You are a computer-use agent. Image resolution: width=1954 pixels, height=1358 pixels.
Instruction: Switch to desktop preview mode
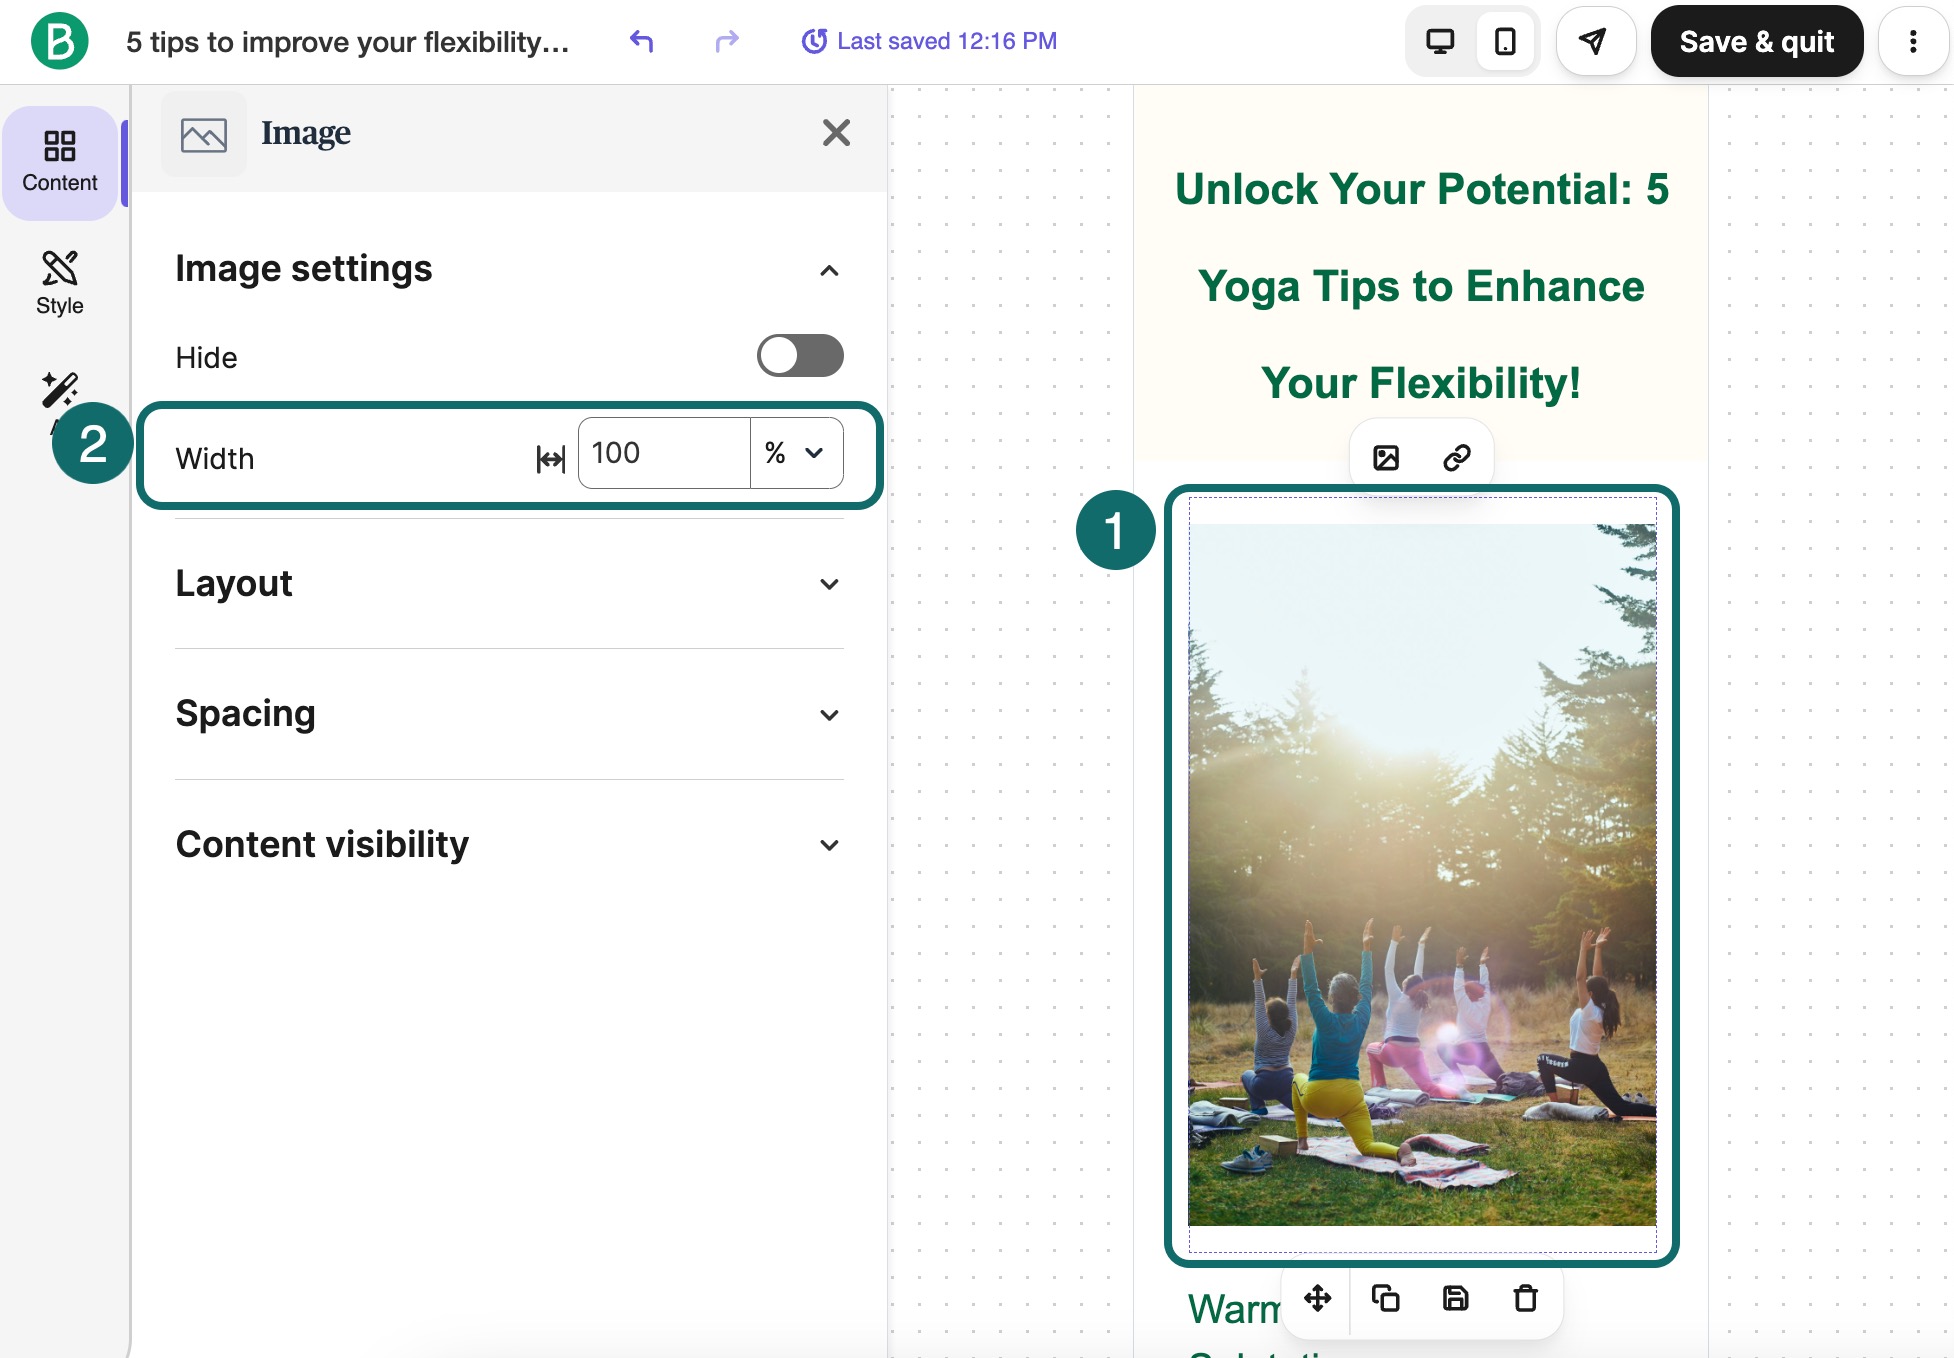[x=1439, y=41]
